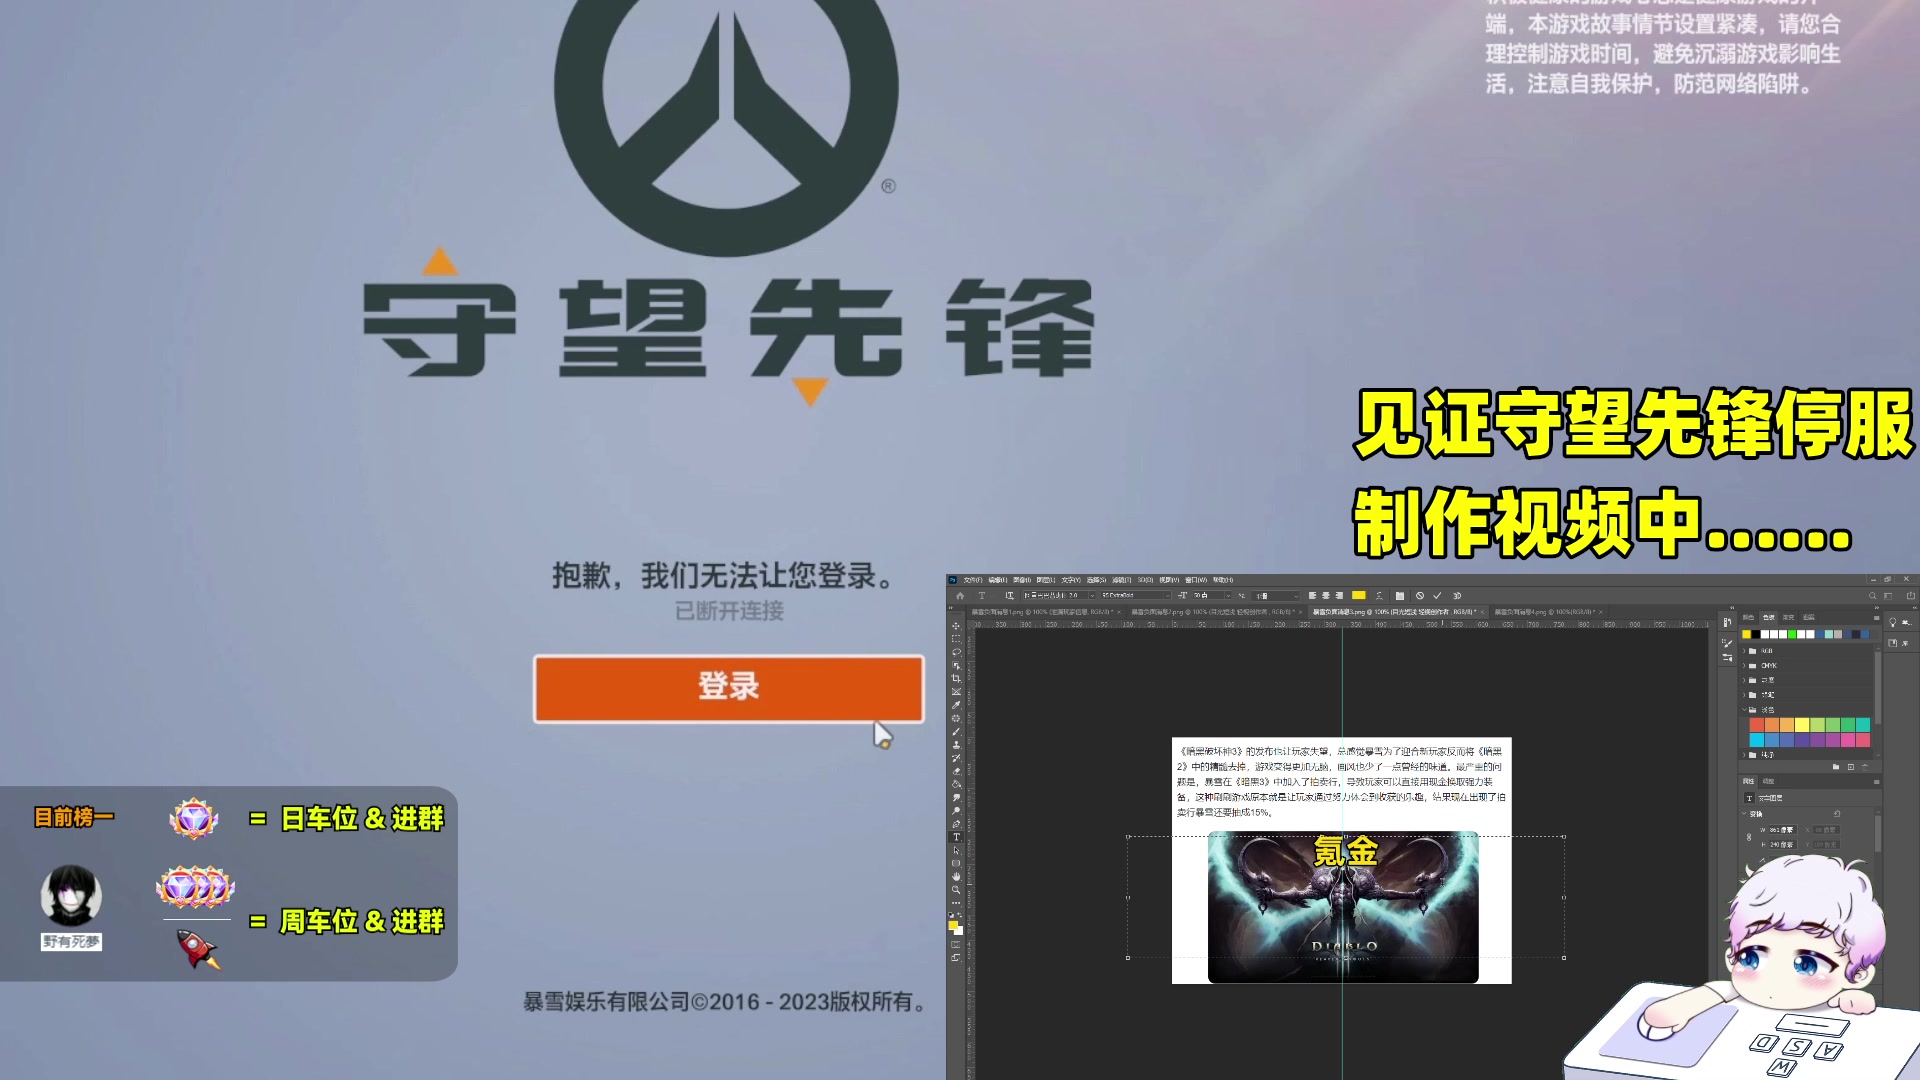
Task: Select the Zoom tool in toolbox
Action: (956, 890)
